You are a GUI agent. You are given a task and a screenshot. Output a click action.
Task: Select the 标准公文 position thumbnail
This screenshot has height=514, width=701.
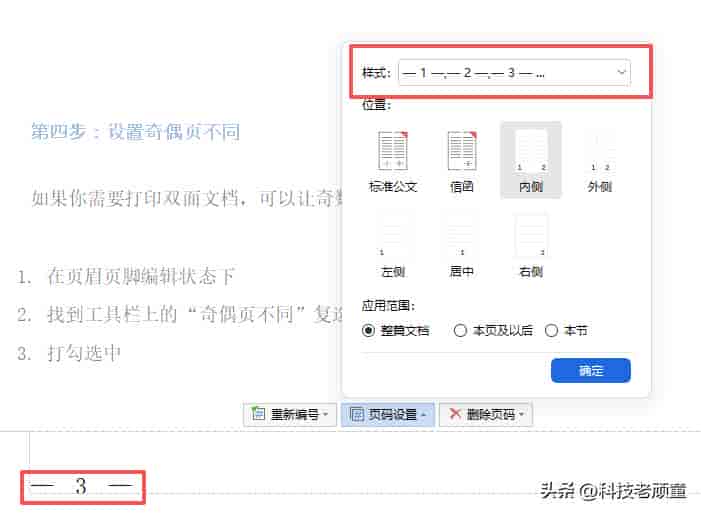click(393, 161)
